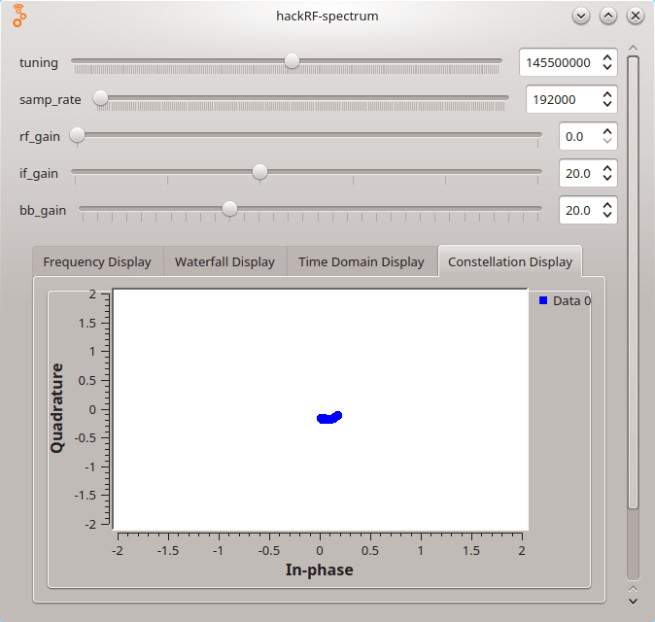Minimize the hackRF-spectrum window
The height and width of the screenshot is (622, 655).
click(x=581, y=16)
